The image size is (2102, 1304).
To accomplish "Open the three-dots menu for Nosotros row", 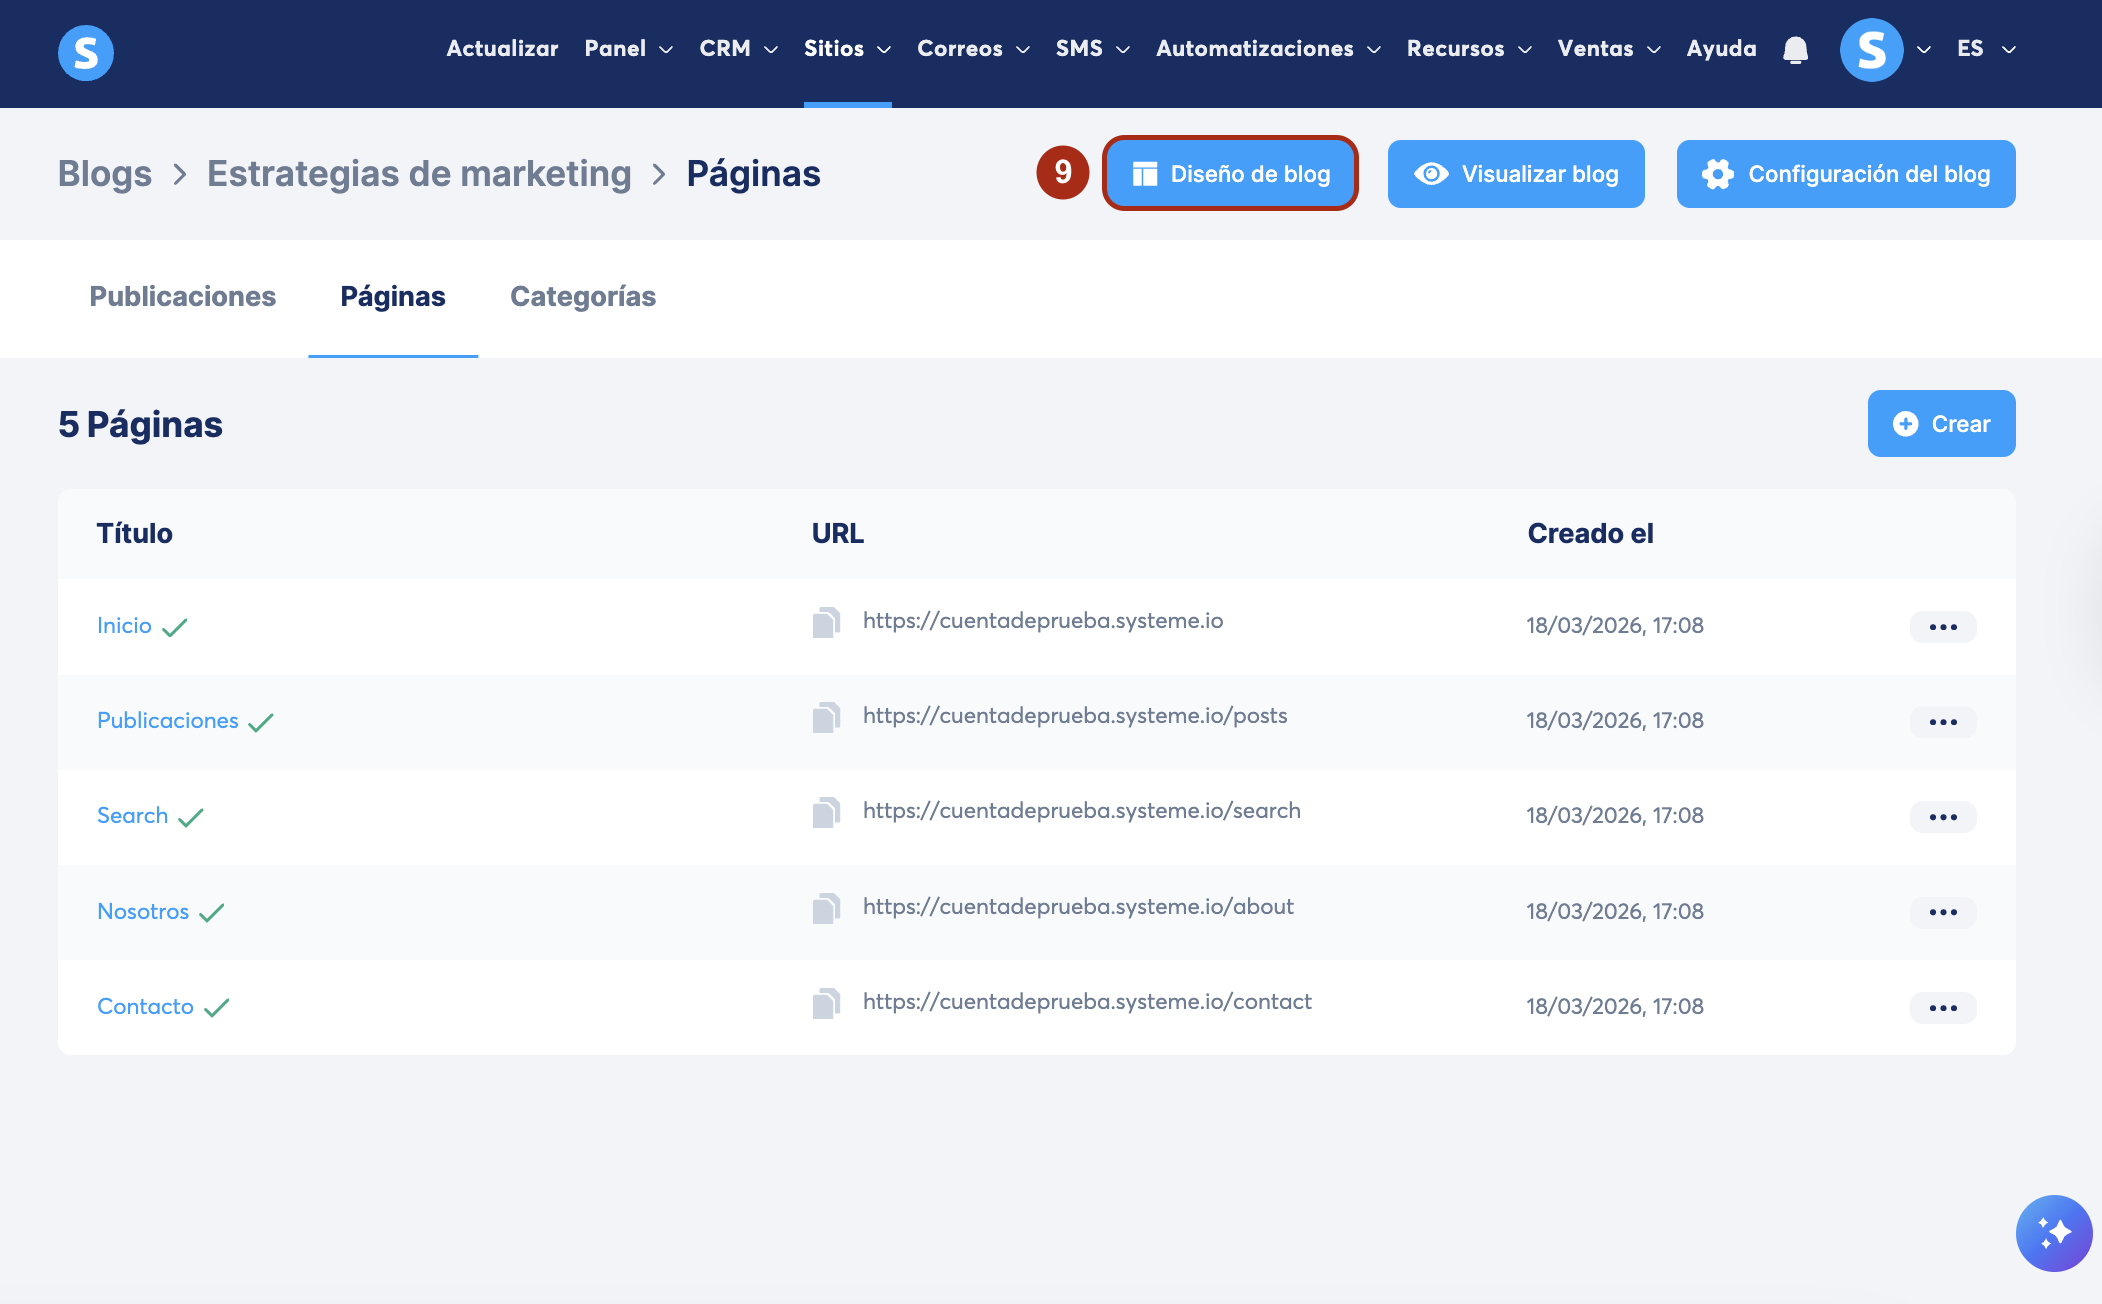I will (x=1942, y=912).
